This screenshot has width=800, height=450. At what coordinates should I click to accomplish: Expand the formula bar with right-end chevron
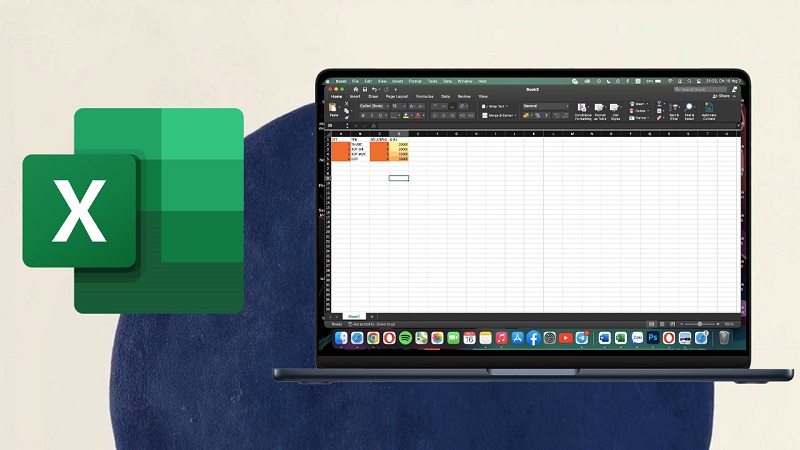pos(738,126)
